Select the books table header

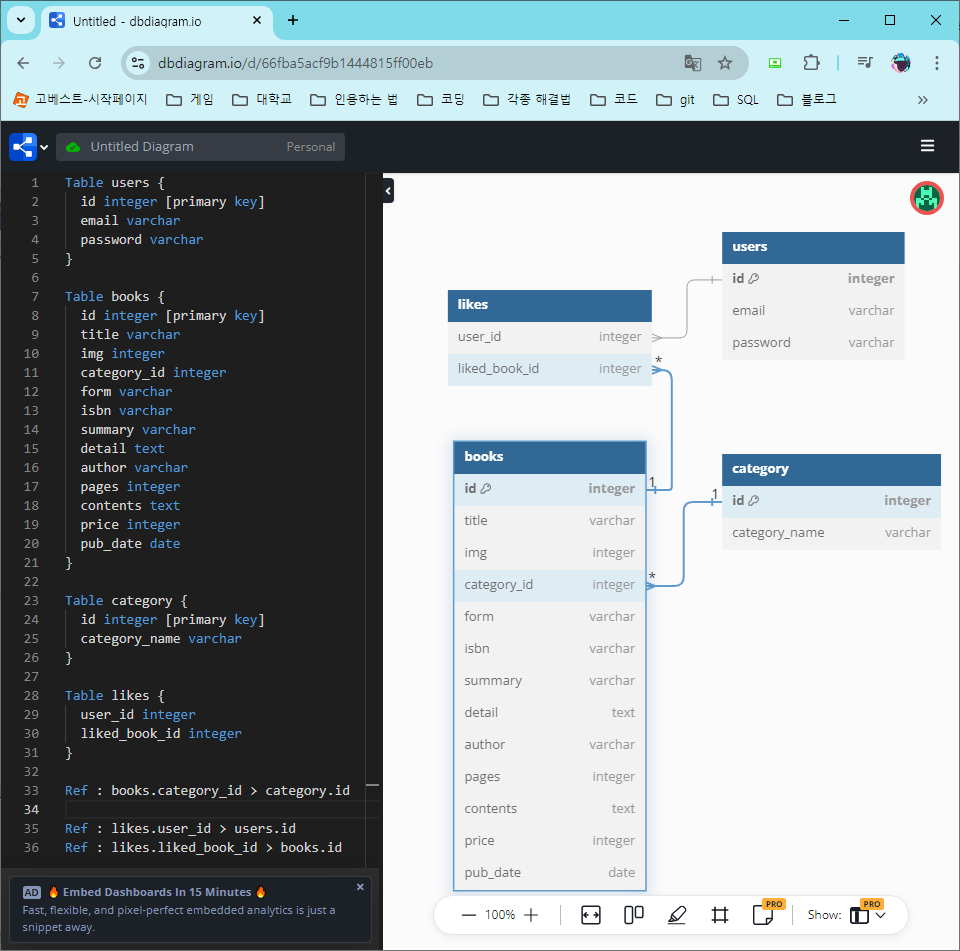(x=549, y=457)
